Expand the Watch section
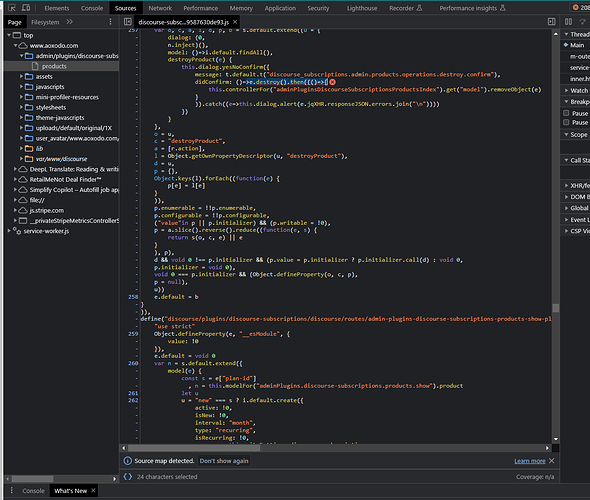Viewport: 590px width, 500px height. [x=566, y=90]
